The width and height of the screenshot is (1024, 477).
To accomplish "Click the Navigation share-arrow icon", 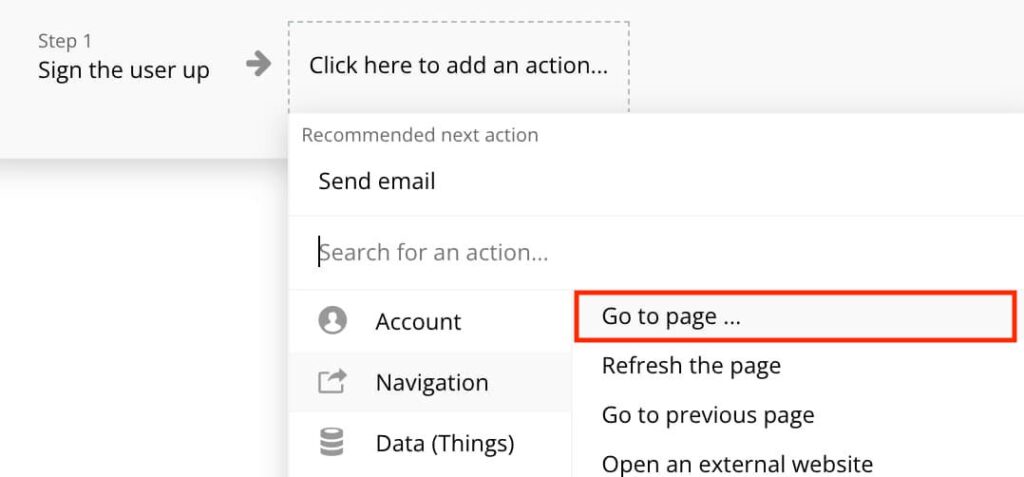I will pos(332,382).
